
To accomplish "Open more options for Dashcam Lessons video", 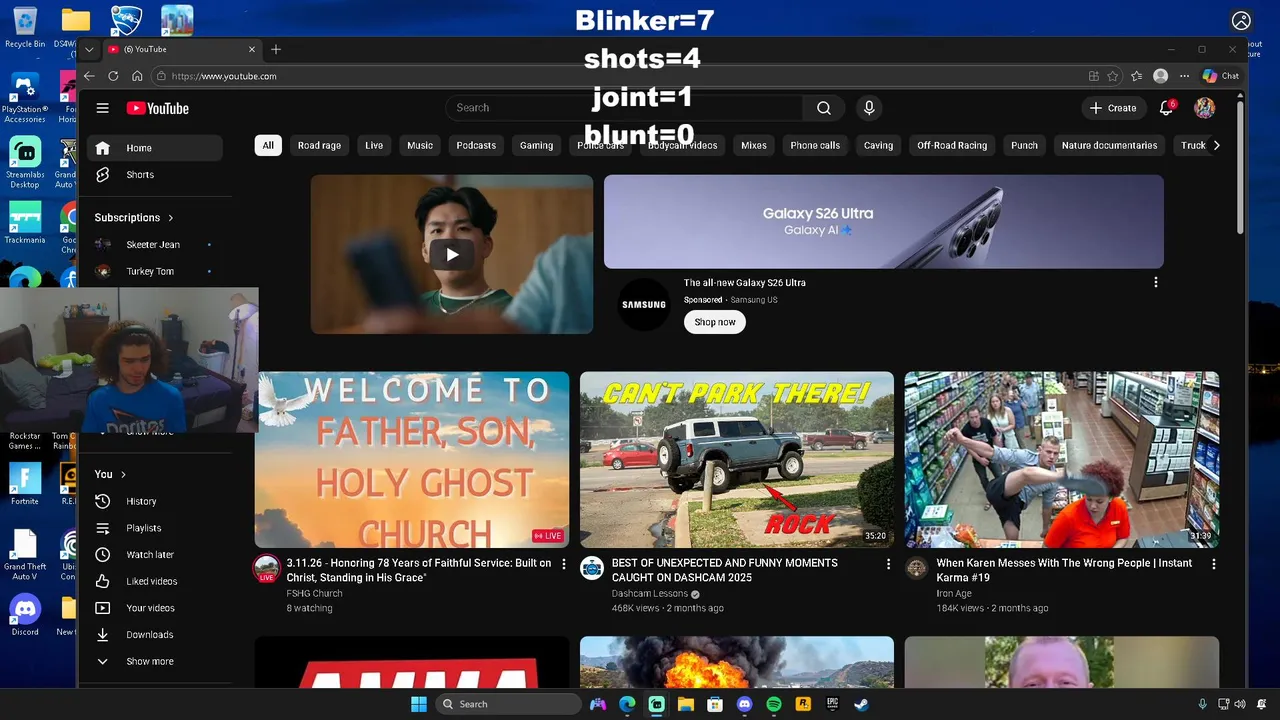I will tap(888, 564).
